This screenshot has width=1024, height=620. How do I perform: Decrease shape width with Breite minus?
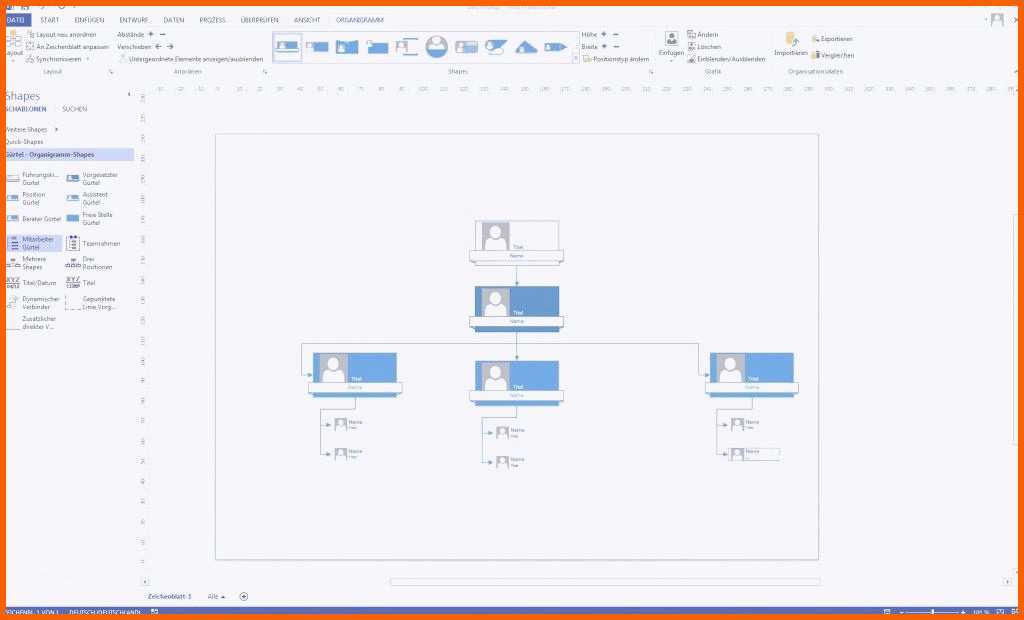[616, 46]
